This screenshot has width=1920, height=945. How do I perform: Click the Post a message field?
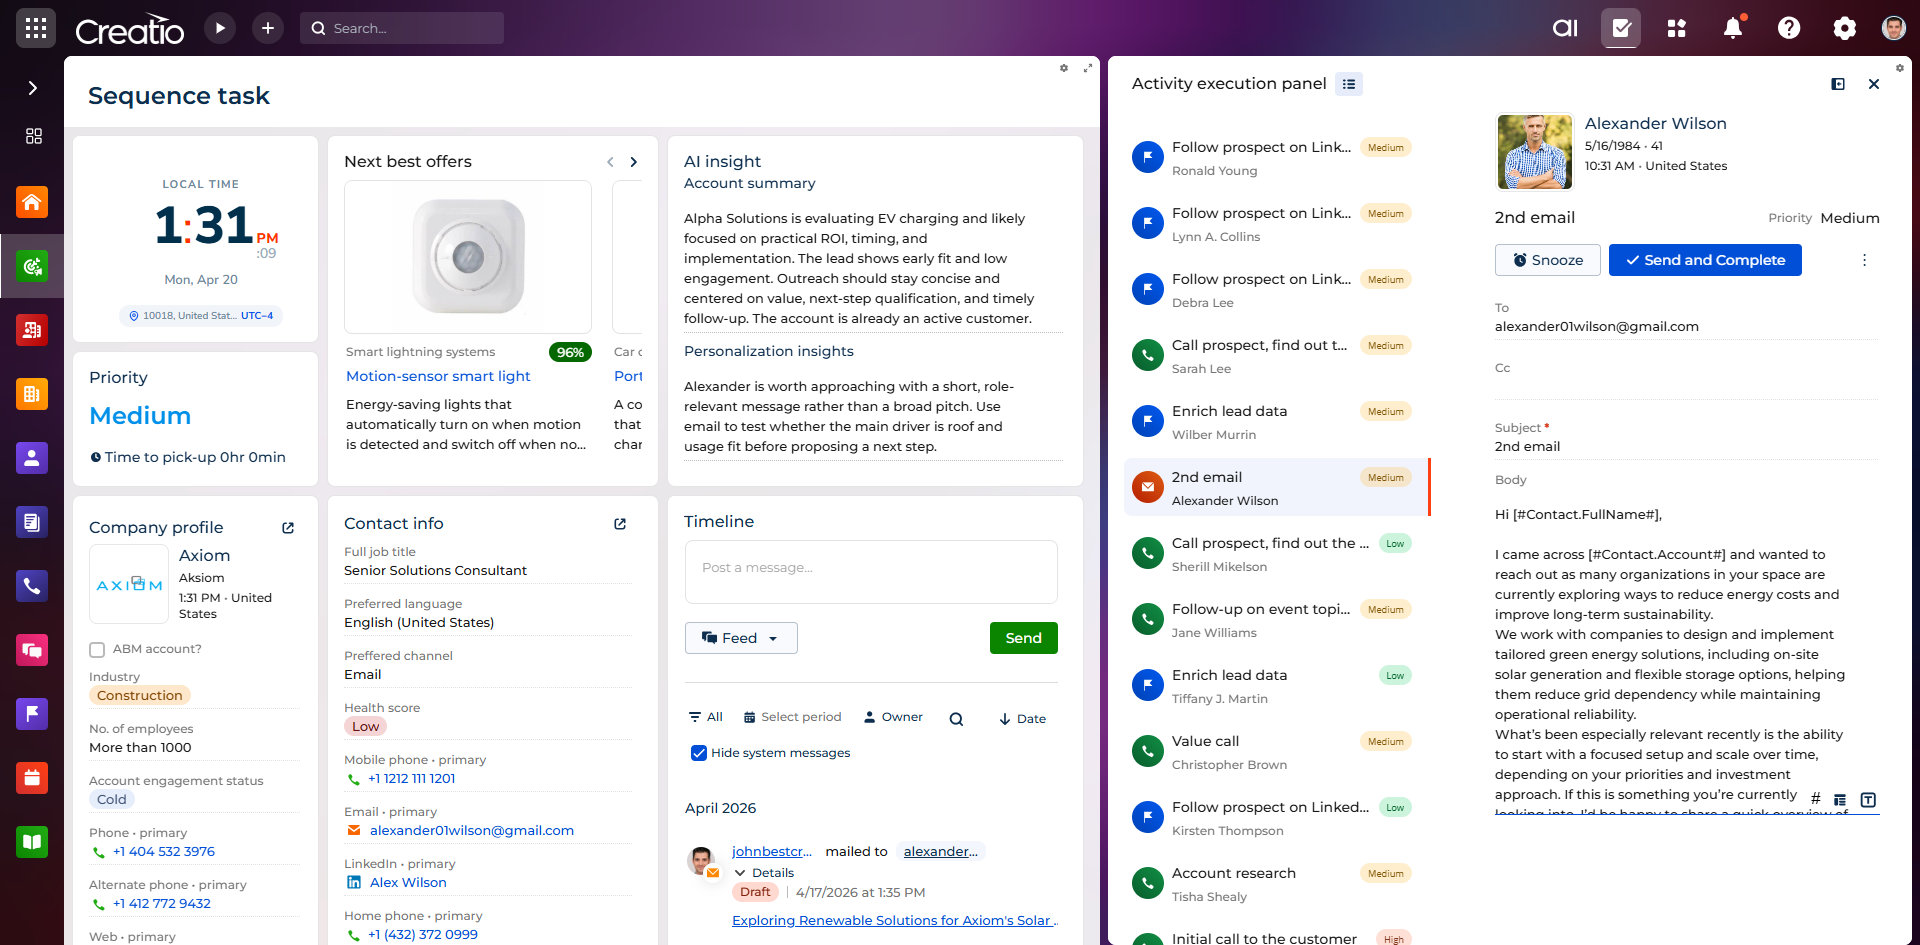click(x=870, y=568)
